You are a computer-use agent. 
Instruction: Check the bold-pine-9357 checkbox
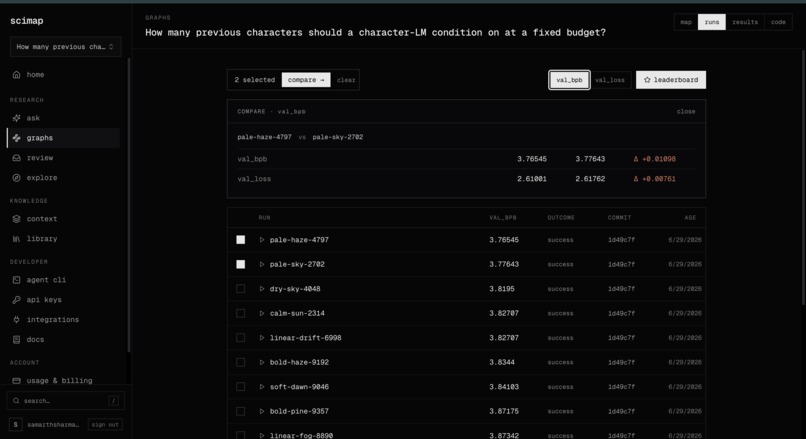(241, 411)
